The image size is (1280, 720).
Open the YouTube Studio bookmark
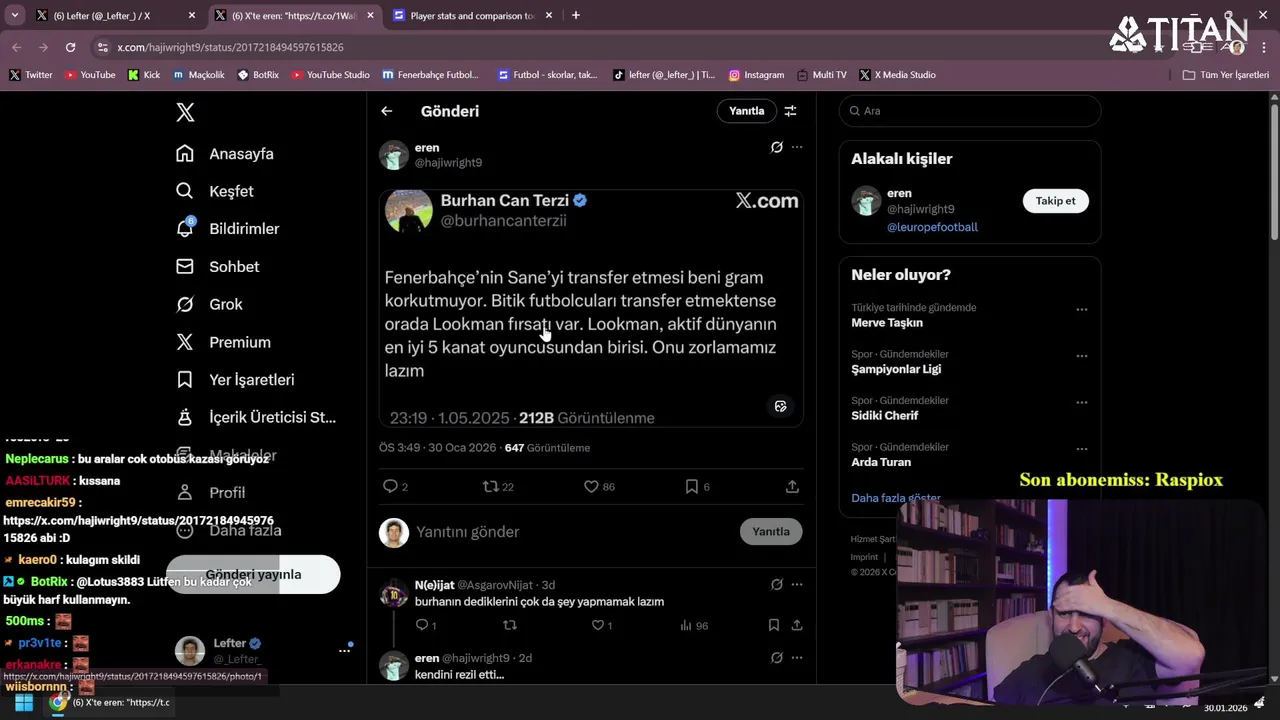point(330,75)
